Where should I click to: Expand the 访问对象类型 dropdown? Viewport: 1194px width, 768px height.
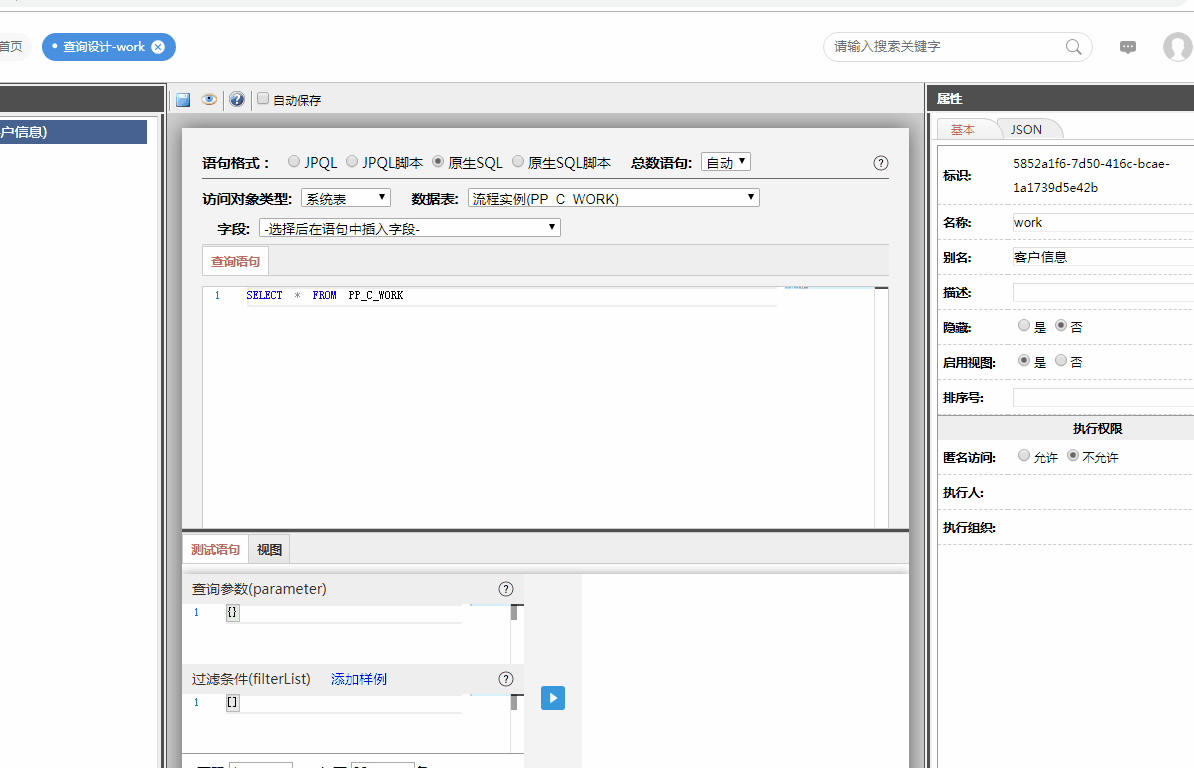(x=345, y=198)
